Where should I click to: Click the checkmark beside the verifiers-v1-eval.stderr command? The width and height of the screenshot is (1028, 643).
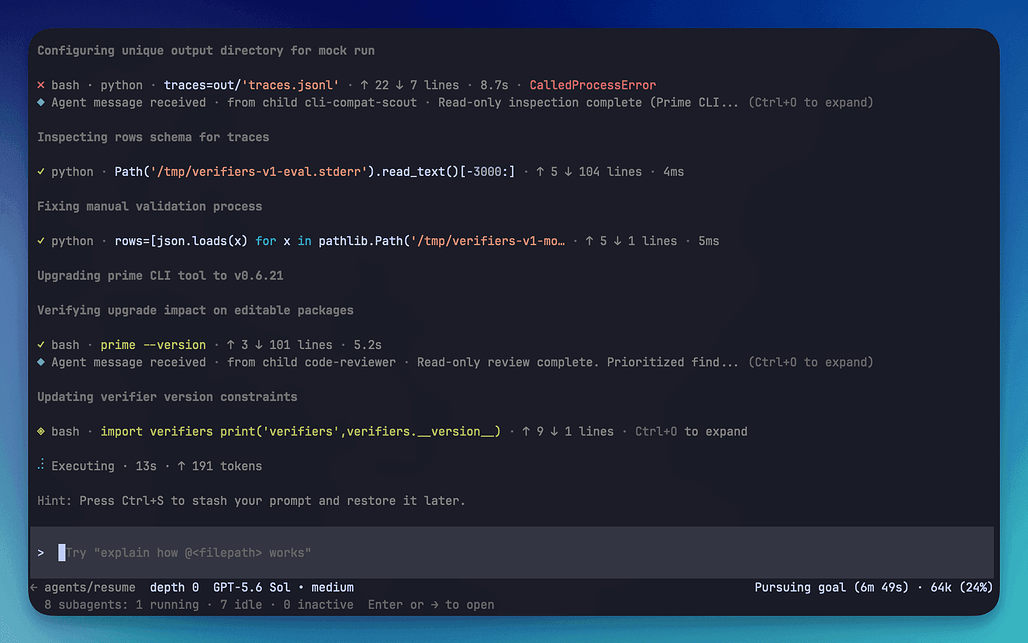[x=41, y=172]
